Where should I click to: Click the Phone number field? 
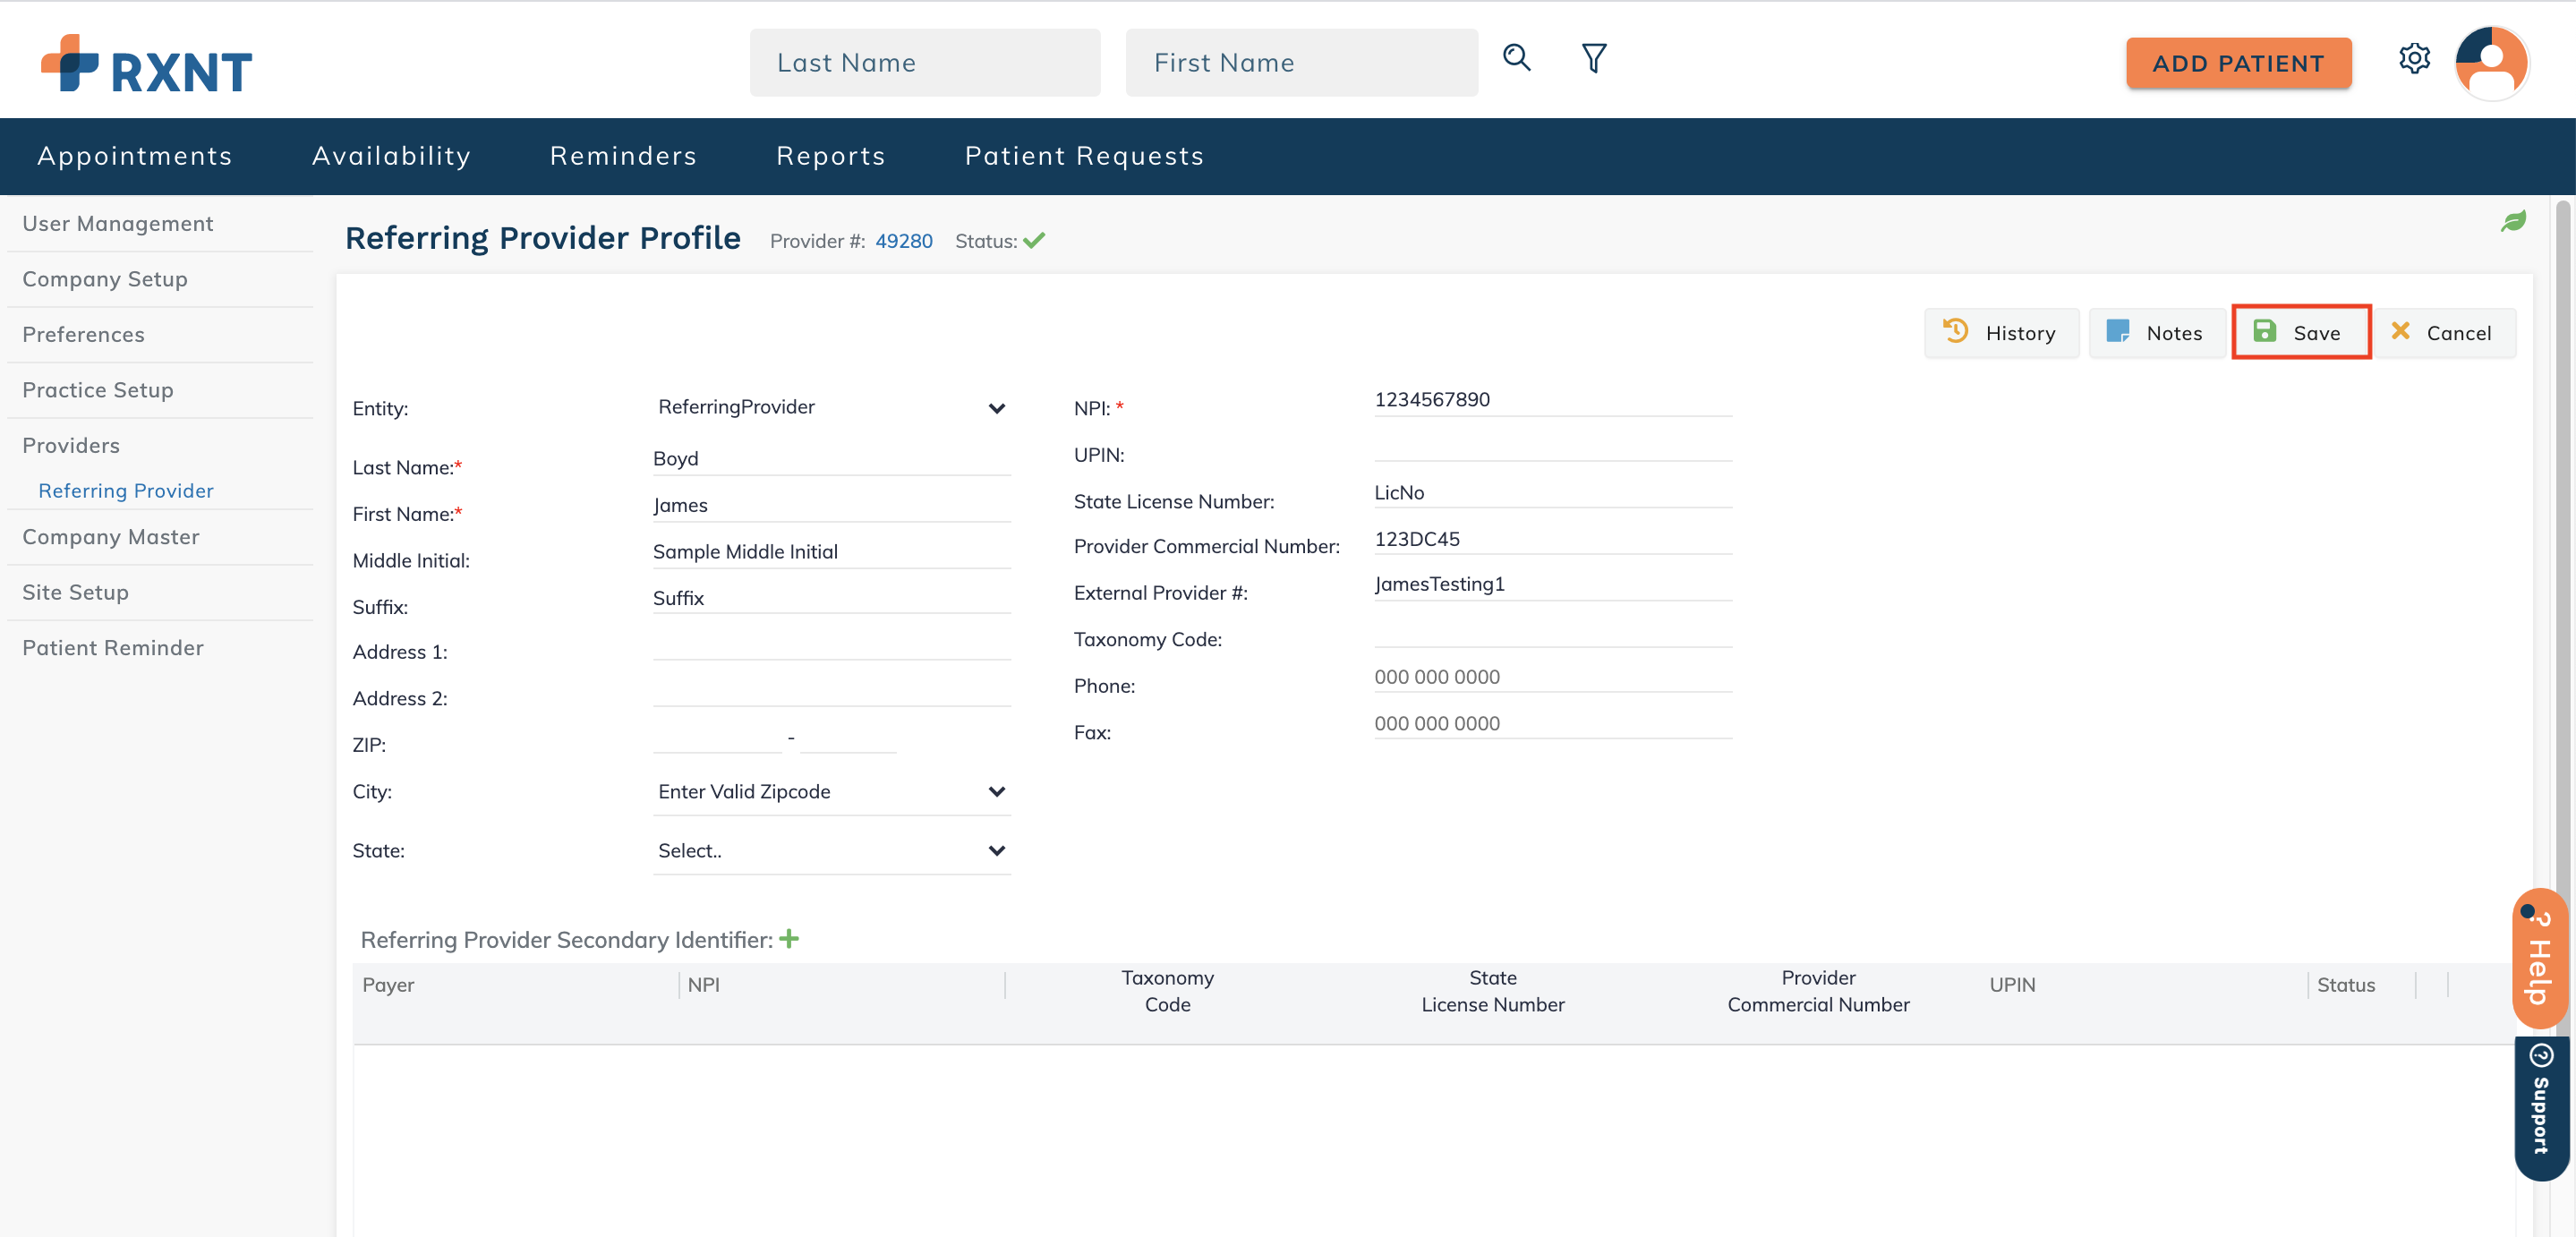pyautogui.click(x=1553, y=677)
